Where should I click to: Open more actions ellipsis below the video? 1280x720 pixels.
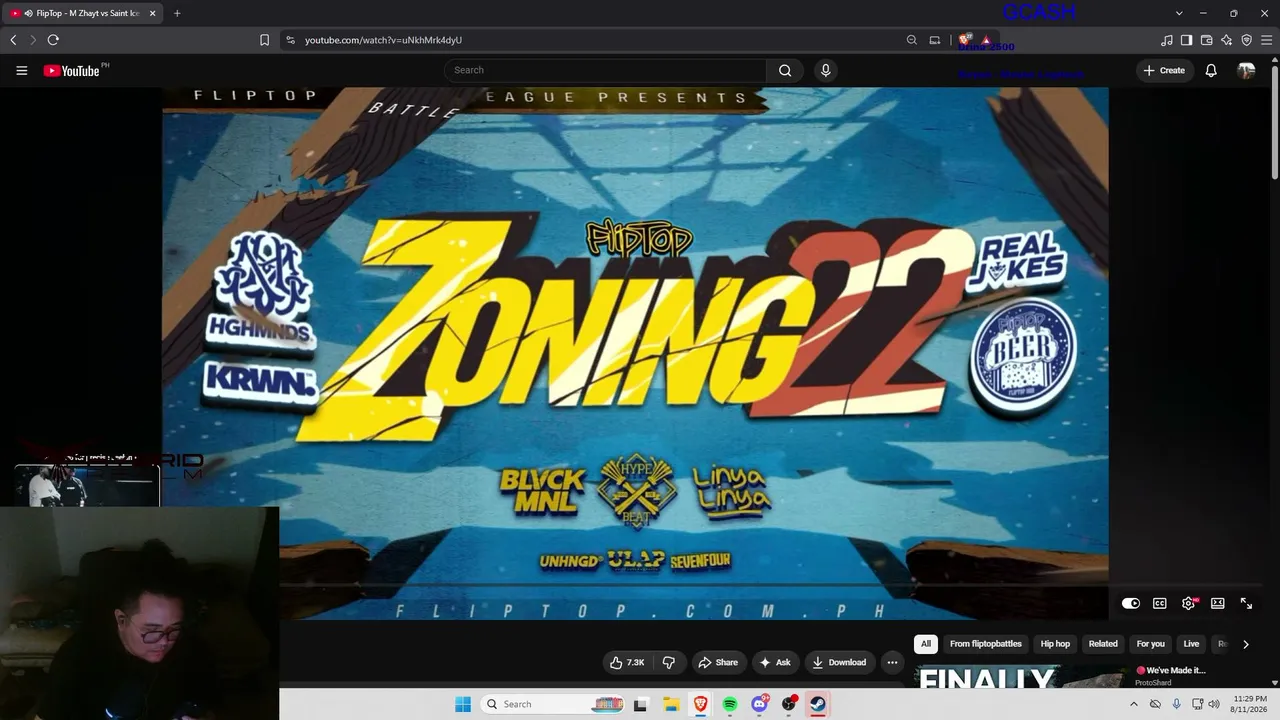coord(892,662)
